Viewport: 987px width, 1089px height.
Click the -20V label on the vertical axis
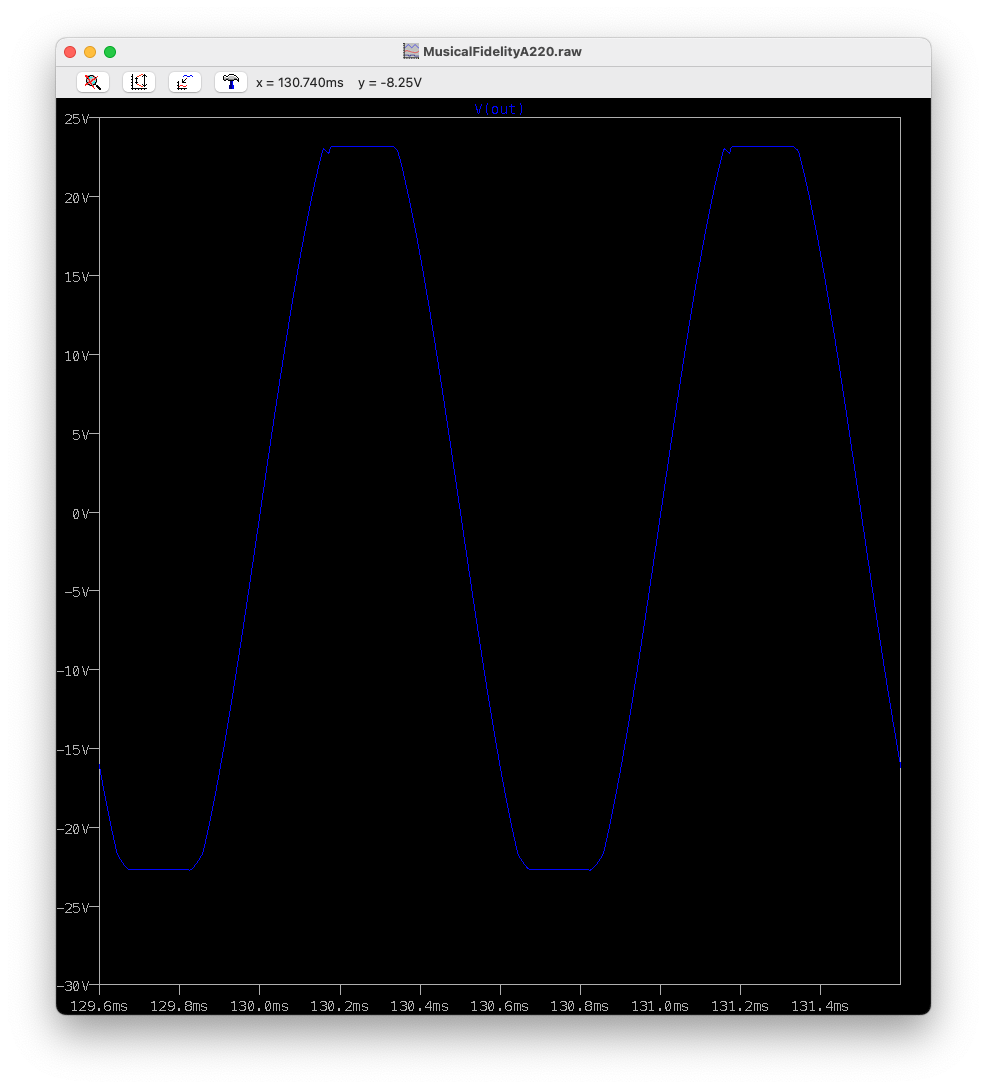(x=74, y=829)
